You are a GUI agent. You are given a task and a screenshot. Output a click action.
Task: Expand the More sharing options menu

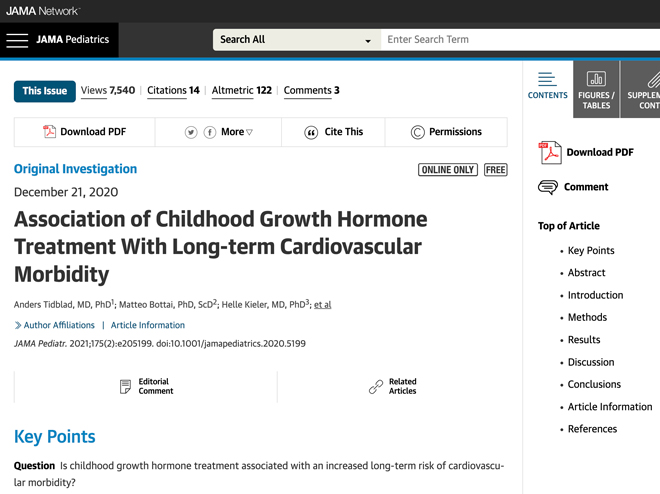[237, 132]
